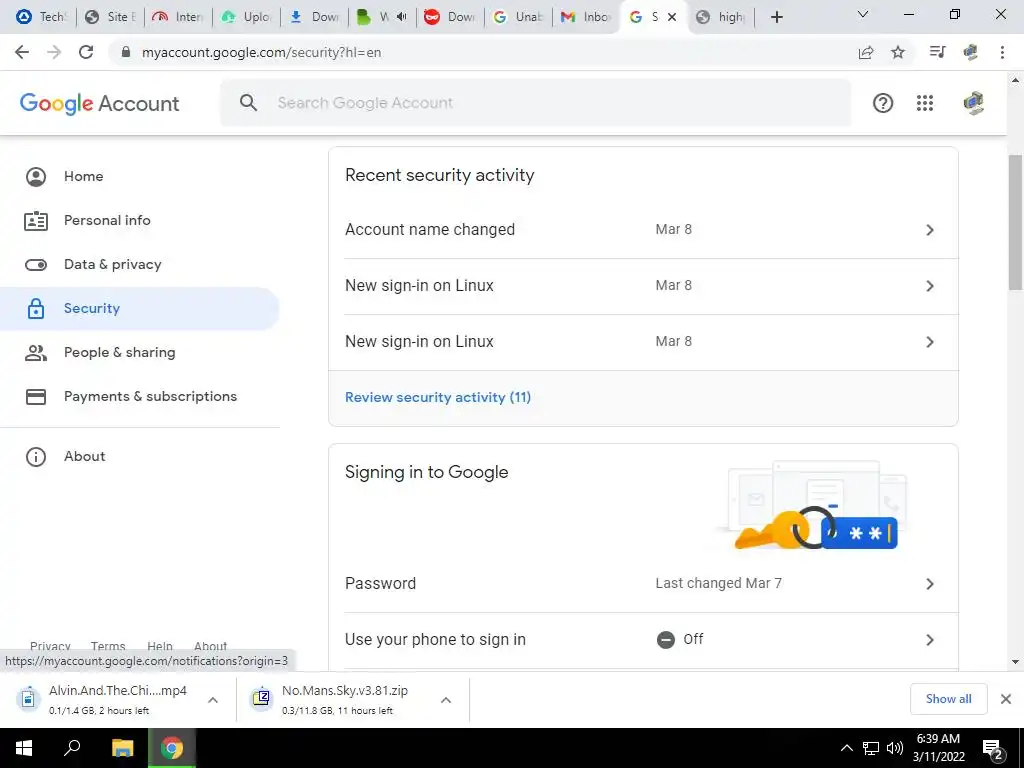Click the Search Google Account field
This screenshot has width=1024, height=768.
(x=536, y=103)
